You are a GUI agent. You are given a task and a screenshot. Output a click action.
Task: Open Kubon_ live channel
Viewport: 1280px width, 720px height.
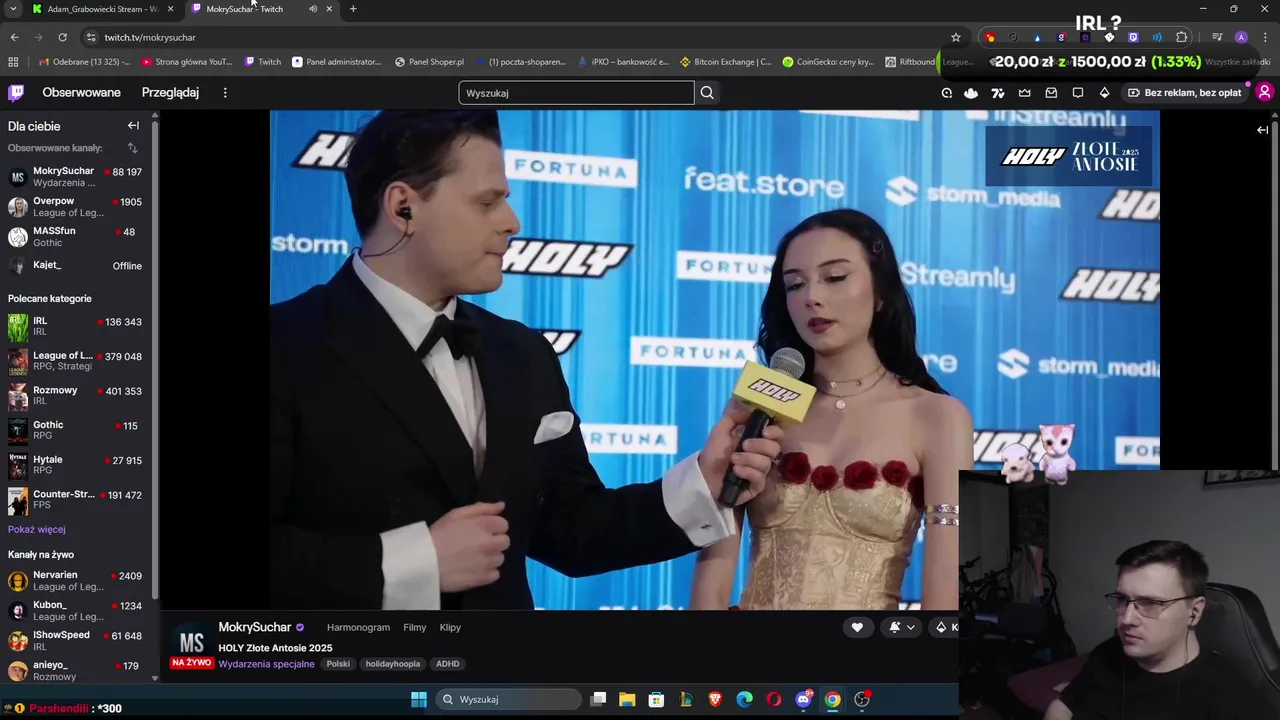pos(76,611)
